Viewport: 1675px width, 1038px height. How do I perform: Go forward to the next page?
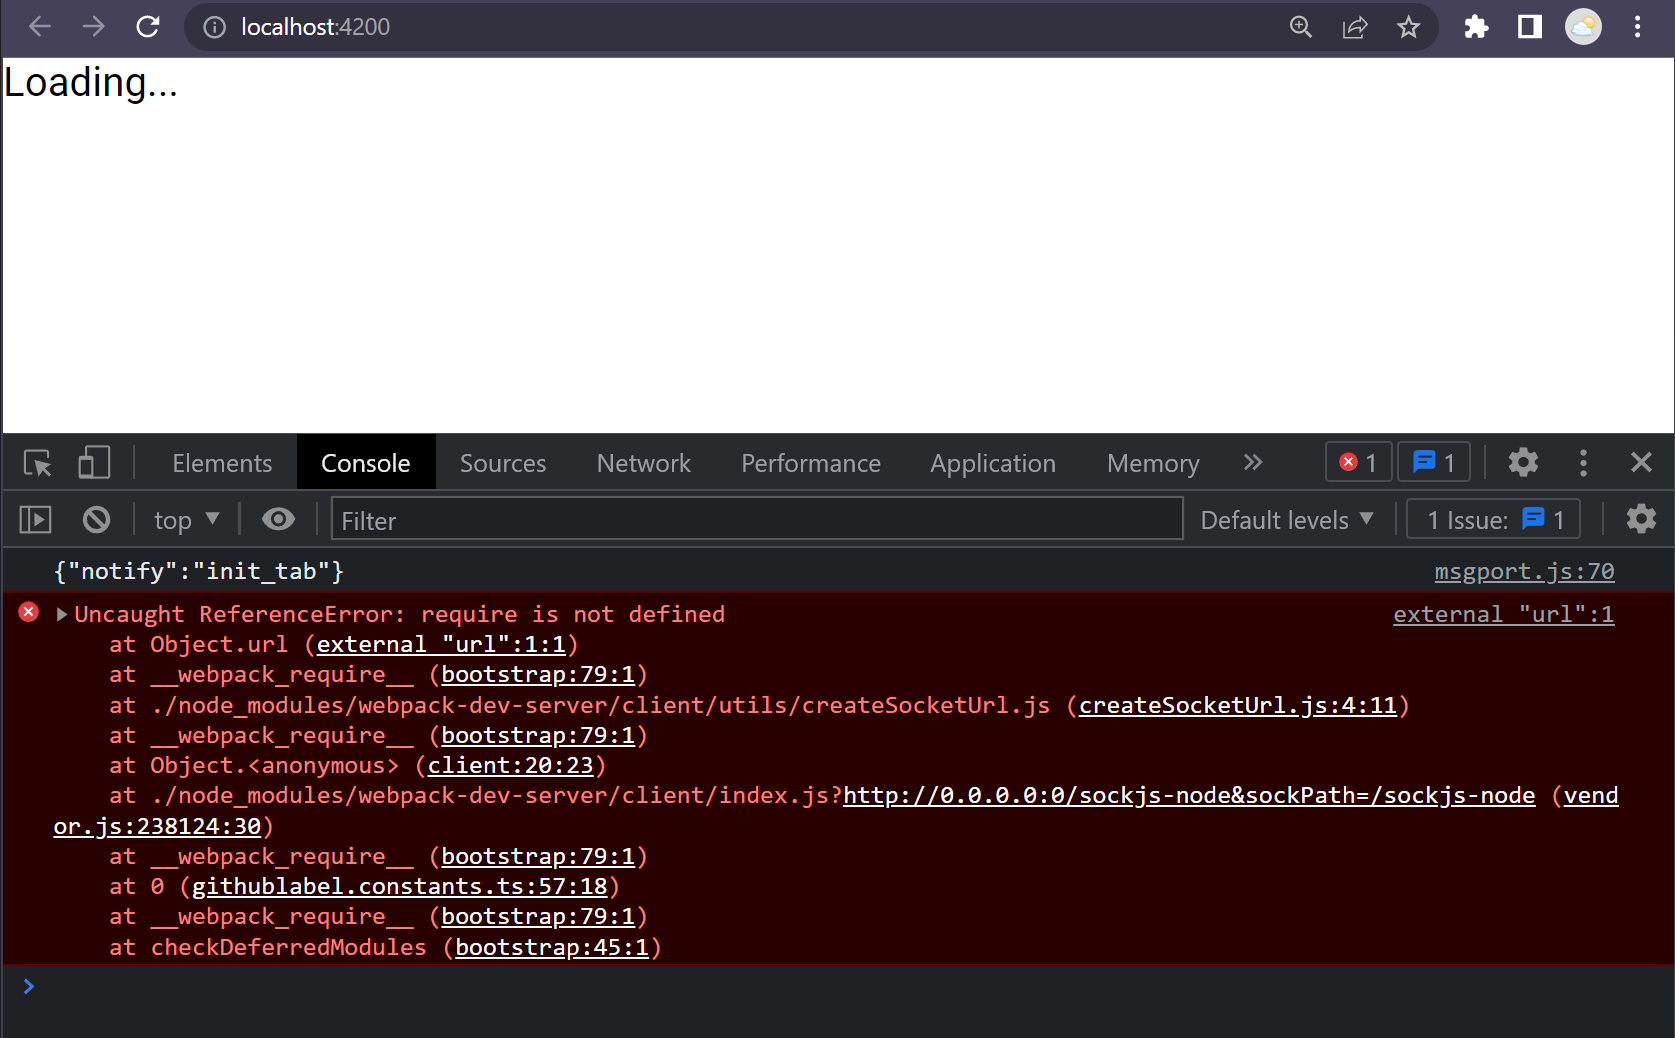(94, 27)
